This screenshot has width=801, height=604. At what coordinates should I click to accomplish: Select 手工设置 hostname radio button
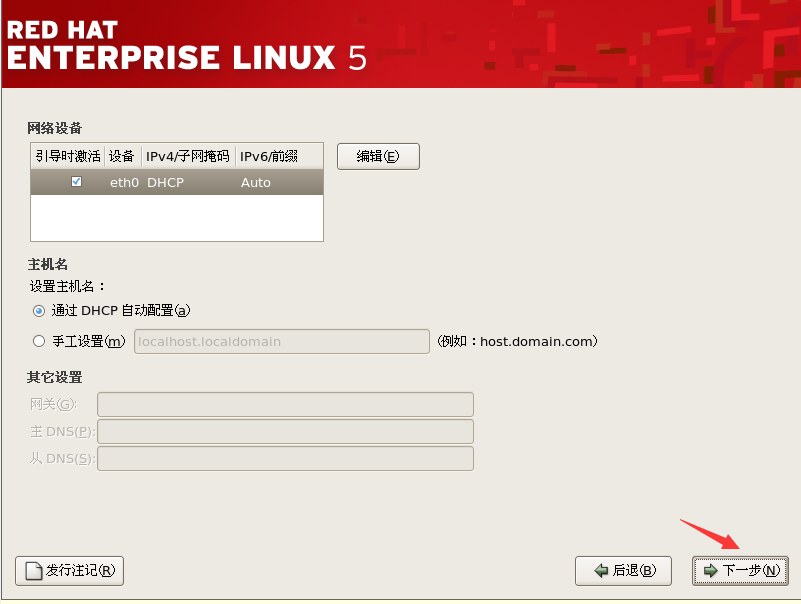coord(38,341)
